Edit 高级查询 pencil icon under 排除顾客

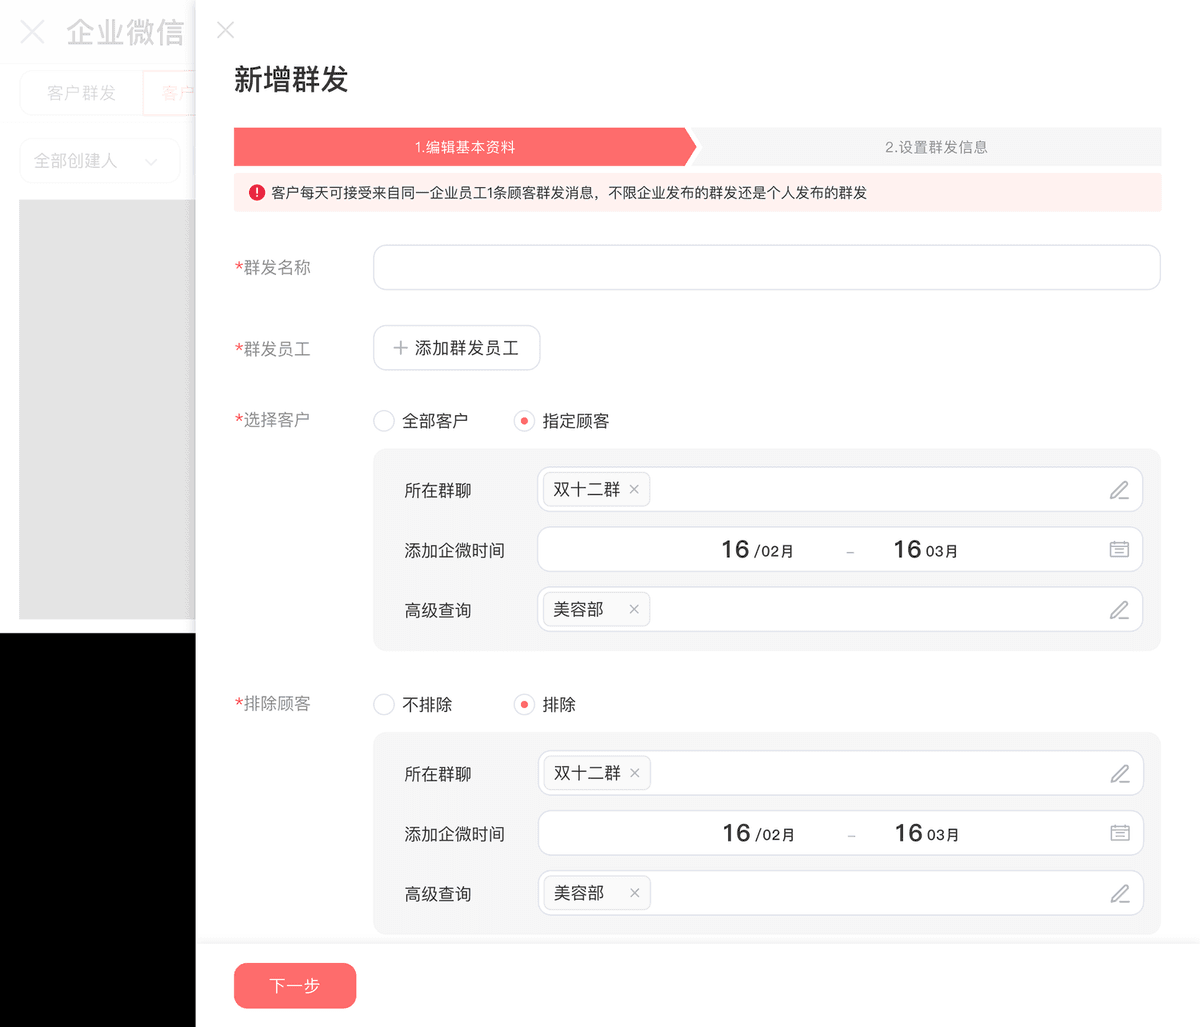(x=1120, y=894)
